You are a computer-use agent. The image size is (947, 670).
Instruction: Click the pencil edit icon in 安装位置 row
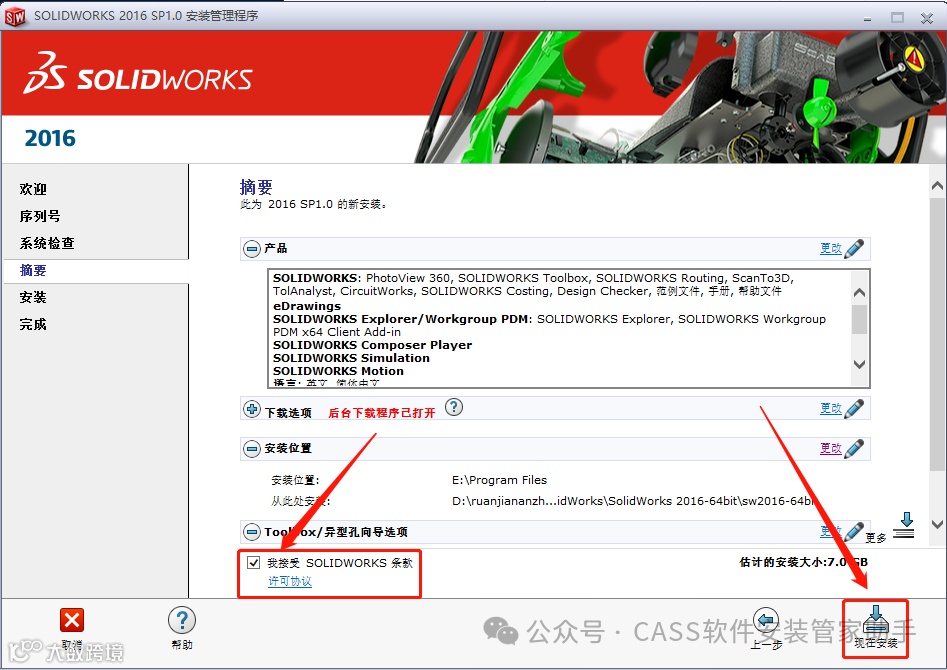(x=854, y=448)
